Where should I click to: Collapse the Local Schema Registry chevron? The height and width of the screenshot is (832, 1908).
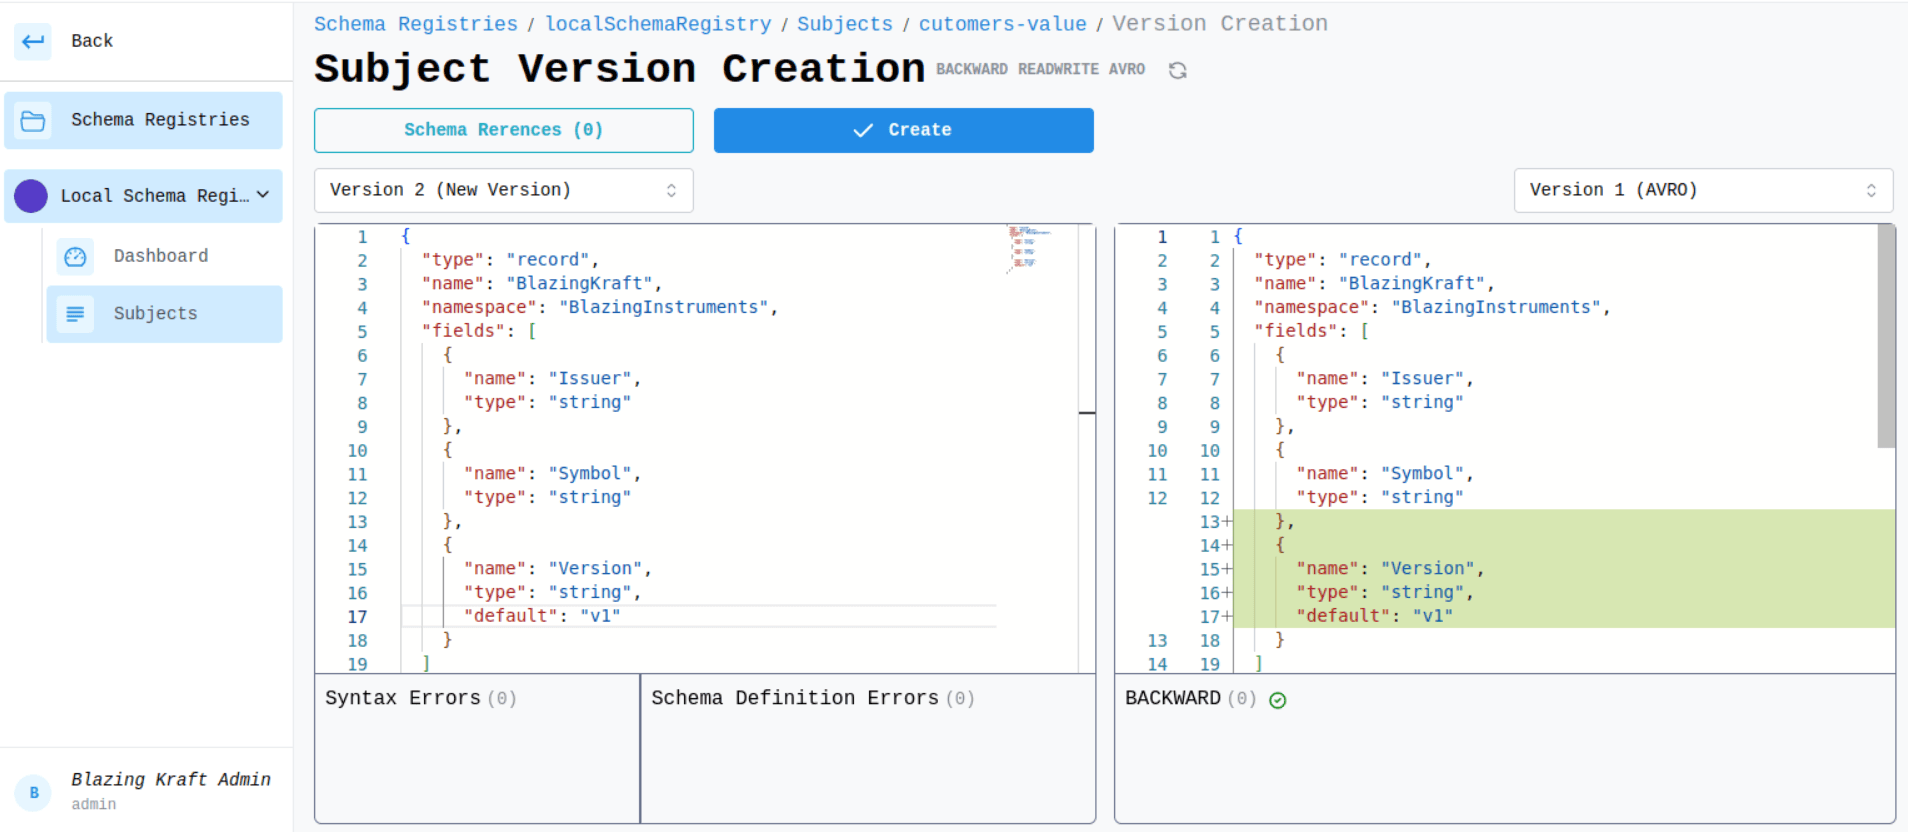coord(263,195)
